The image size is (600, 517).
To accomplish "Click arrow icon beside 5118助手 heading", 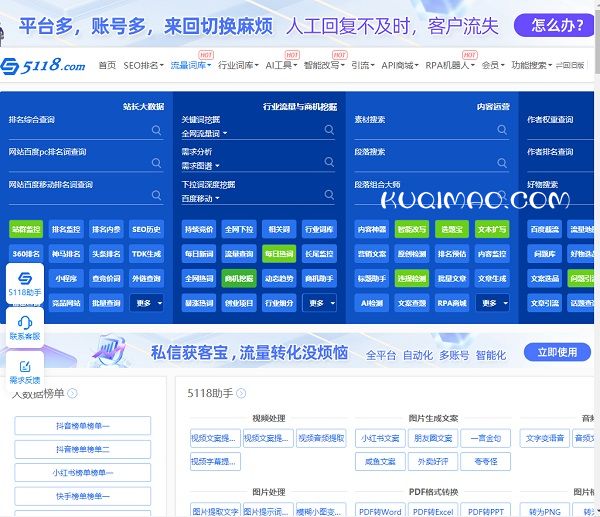I will click(x=241, y=393).
